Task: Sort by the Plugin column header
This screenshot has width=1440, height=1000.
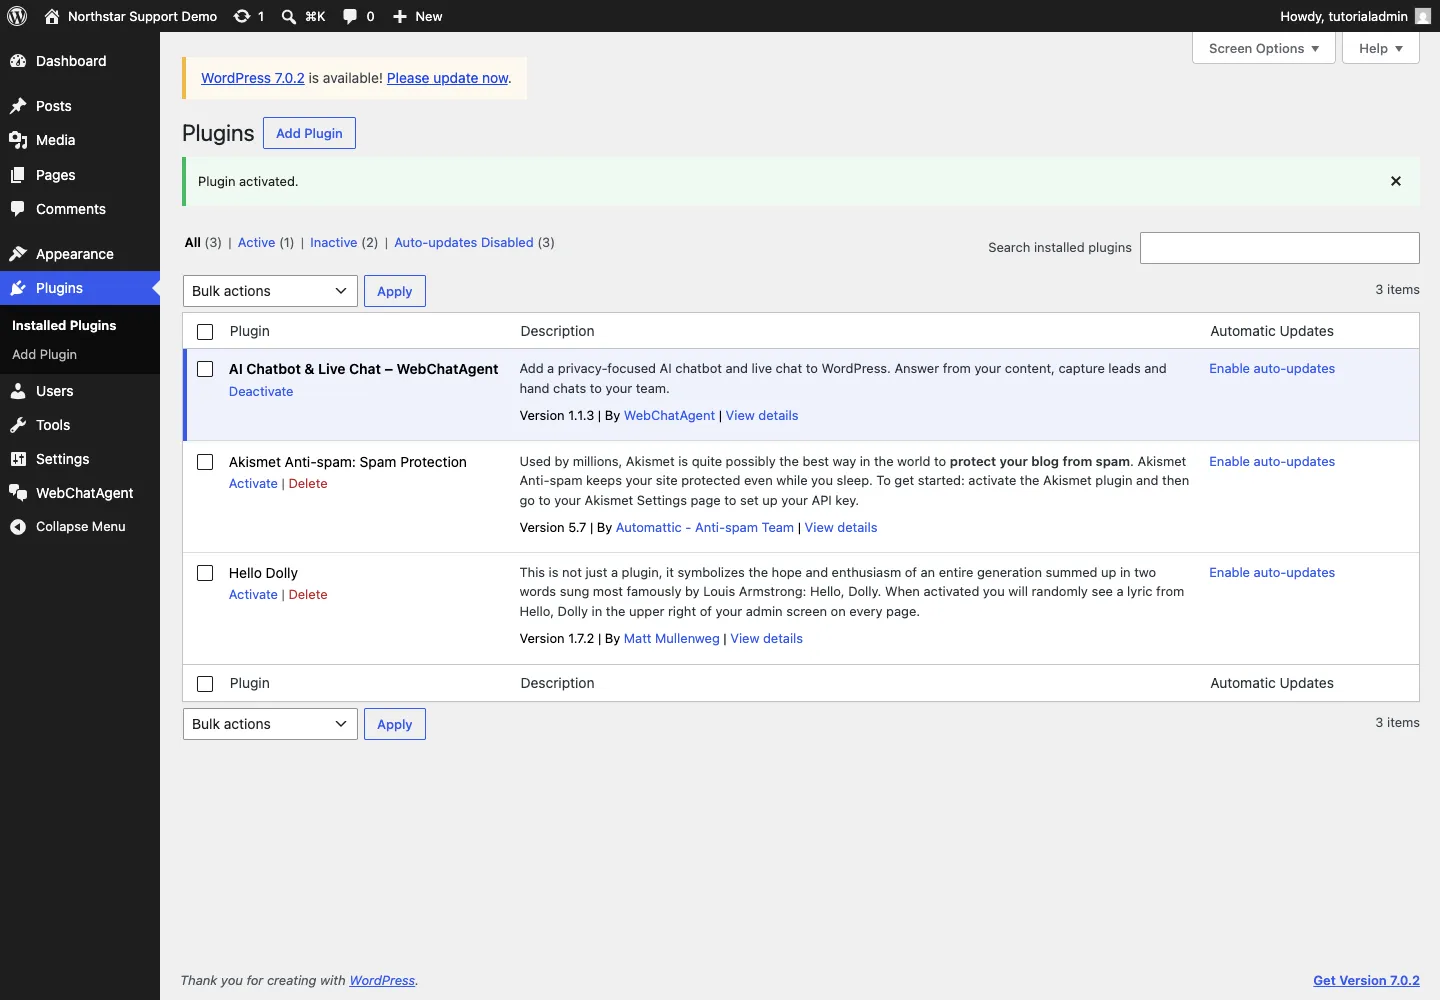Action: click(x=250, y=331)
